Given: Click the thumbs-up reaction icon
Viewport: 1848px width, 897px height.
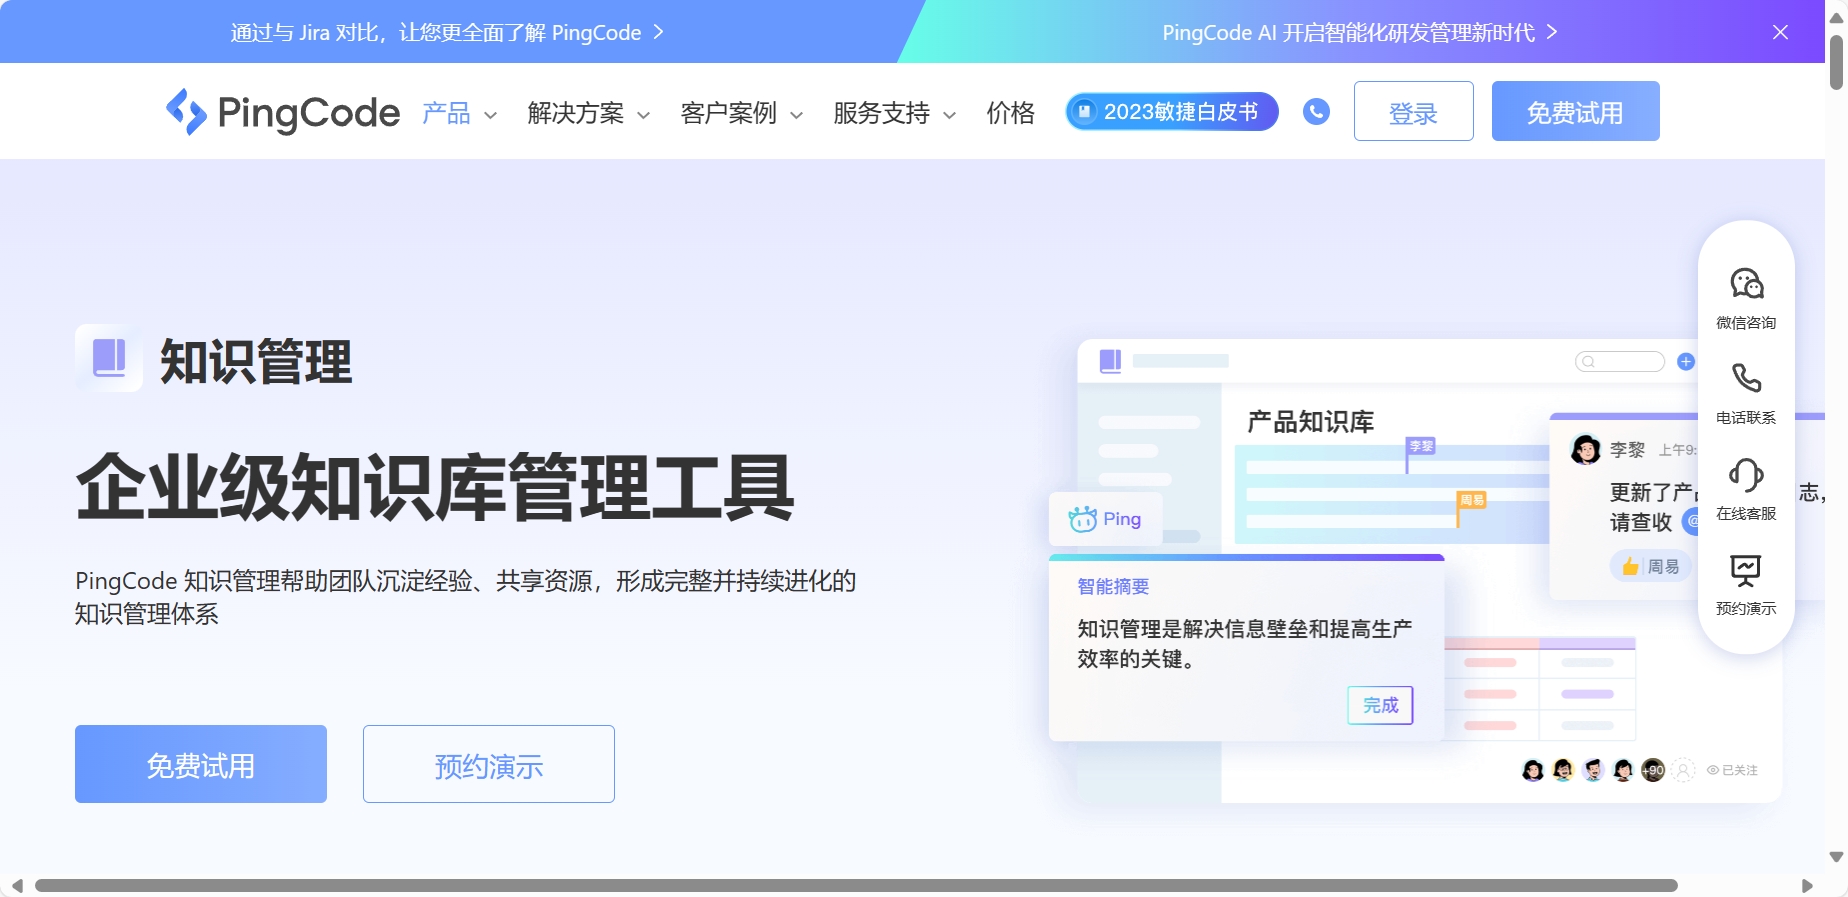Looking at the screenshot, I should pyautogui.click(x=1630, y=567).
